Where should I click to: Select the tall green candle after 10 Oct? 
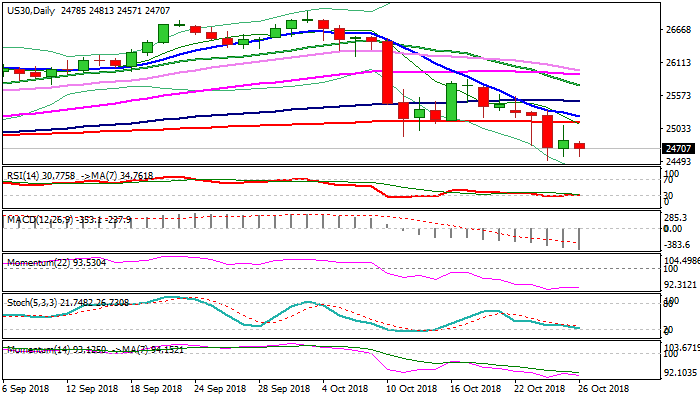tap(451, 100)
